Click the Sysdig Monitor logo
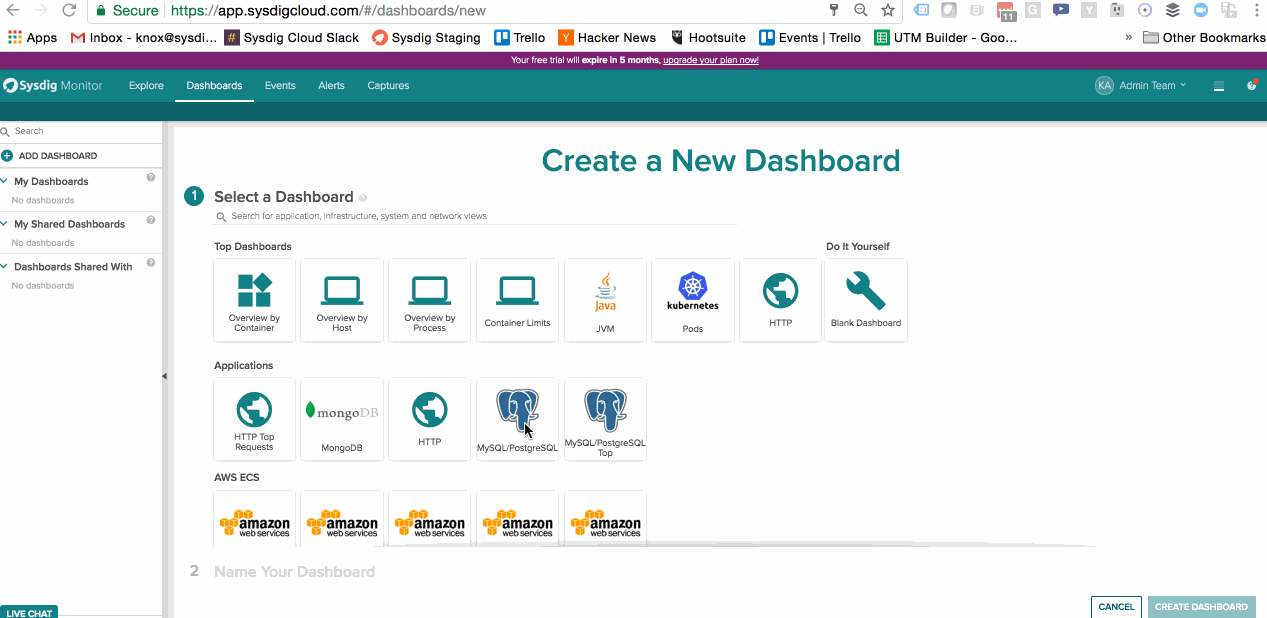This screenshot has width=1267, height=618. [53, 85]
